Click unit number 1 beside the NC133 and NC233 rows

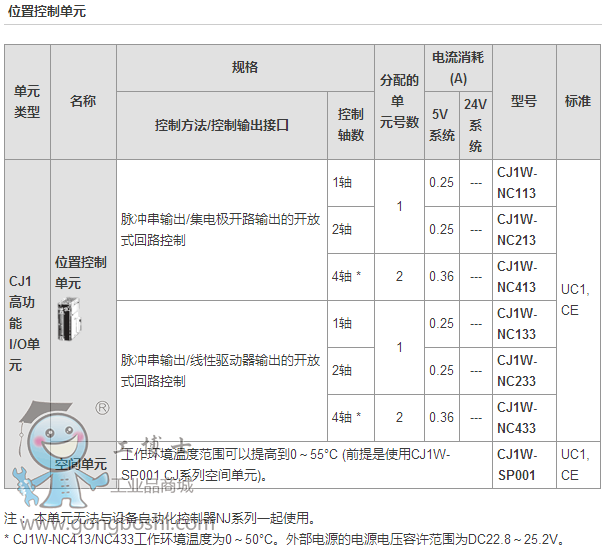point(399,347)
